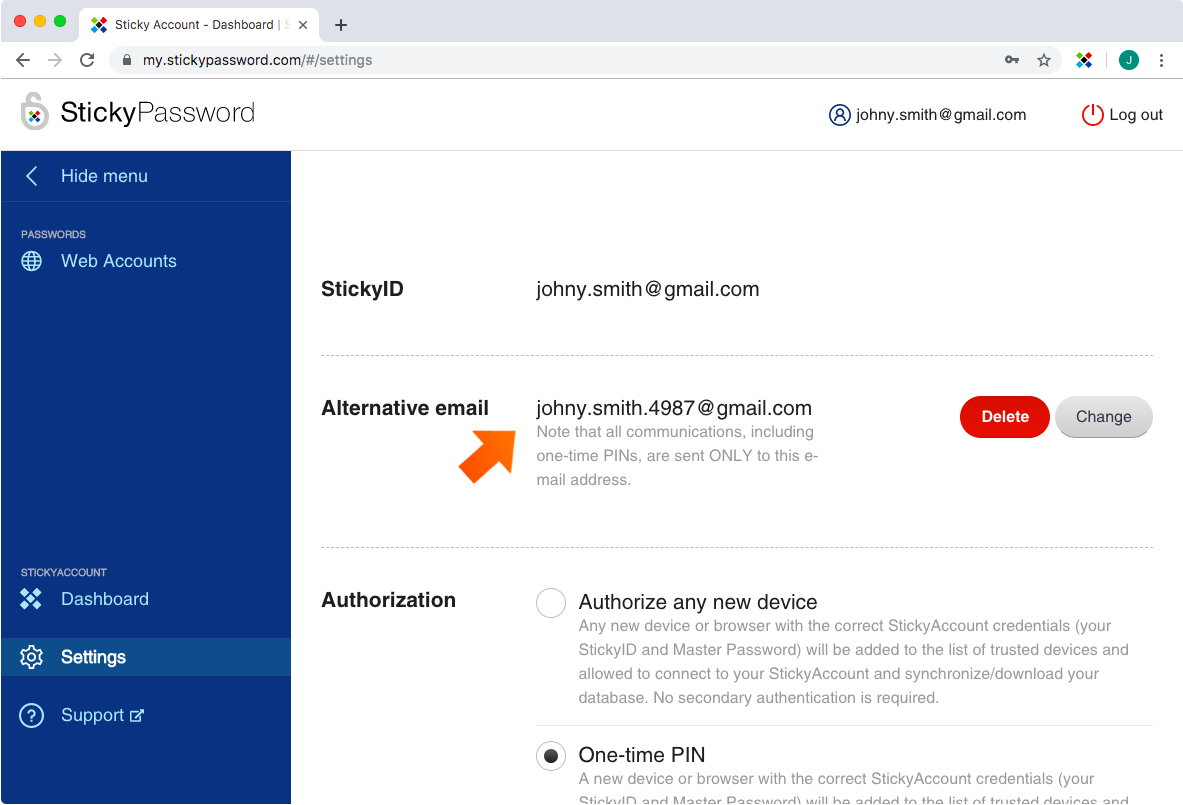Go back with the browser back arrow
The width and height of the screenshot is (1183, 805).
[23, 60]
